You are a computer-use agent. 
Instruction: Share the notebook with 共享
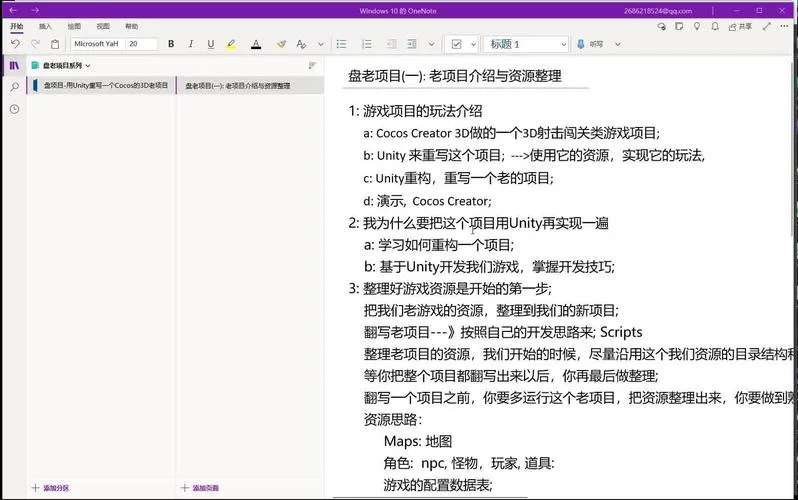[x=740, y=26]
